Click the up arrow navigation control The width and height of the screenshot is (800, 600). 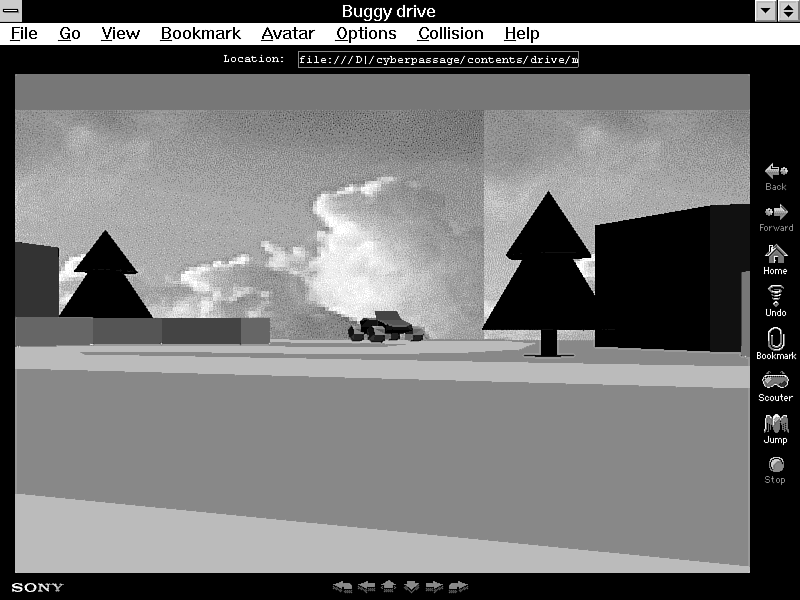point(389,586)
